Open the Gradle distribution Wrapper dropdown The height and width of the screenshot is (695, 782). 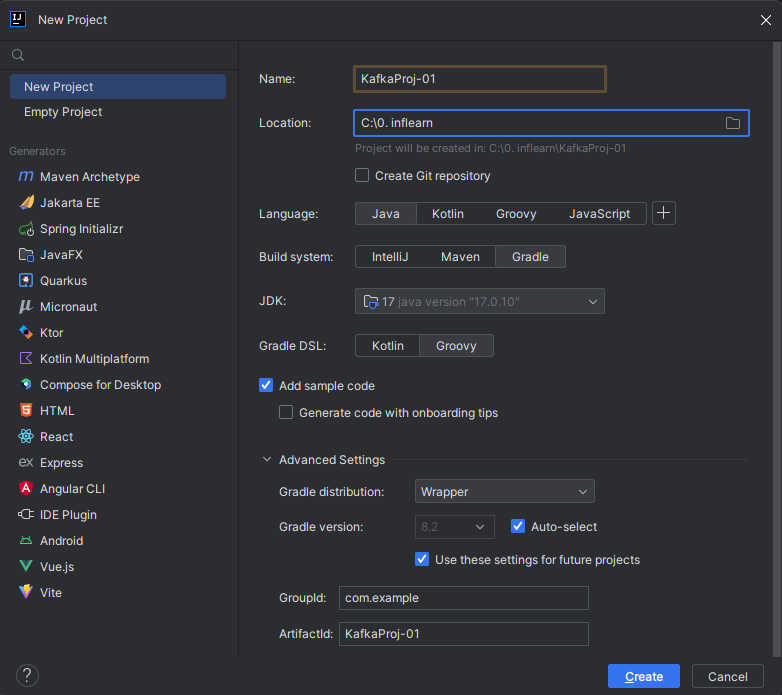[505, 492]
